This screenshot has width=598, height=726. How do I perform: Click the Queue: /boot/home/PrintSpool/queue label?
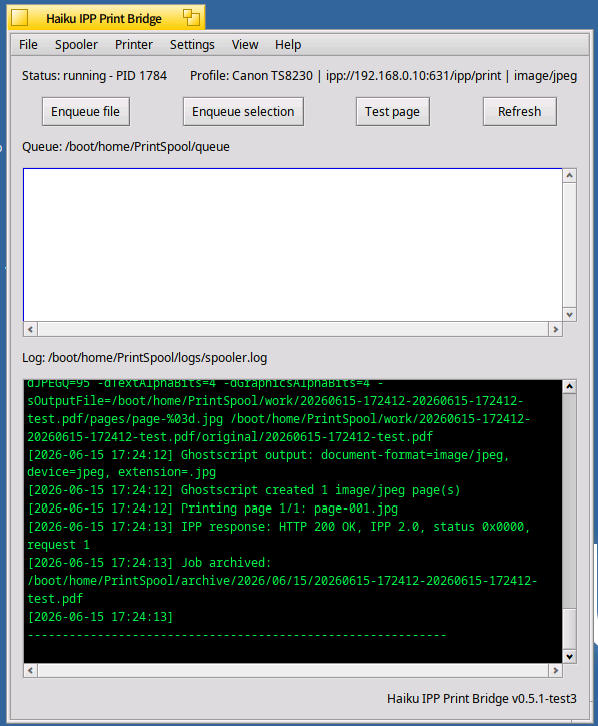pos(126,147)
